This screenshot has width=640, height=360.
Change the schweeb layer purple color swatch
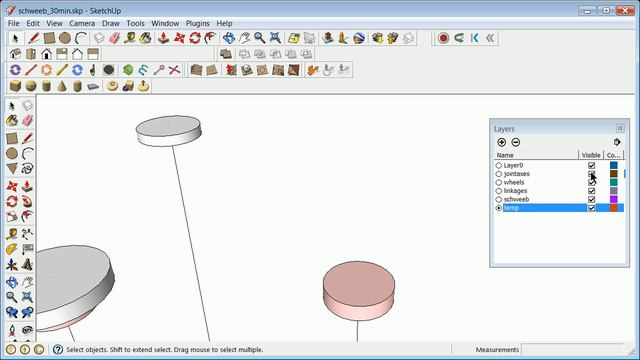pos(613,200)
